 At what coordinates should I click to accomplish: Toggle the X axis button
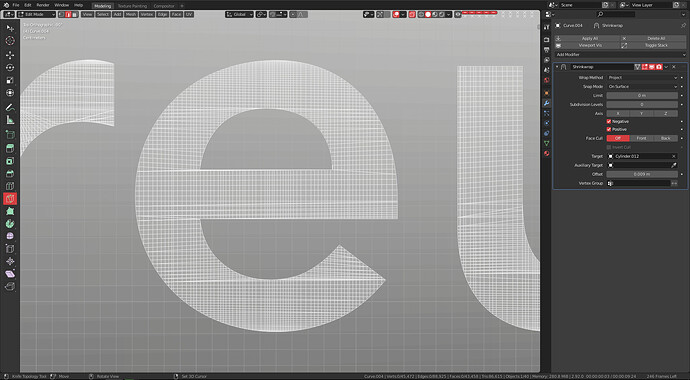point(618,113)
